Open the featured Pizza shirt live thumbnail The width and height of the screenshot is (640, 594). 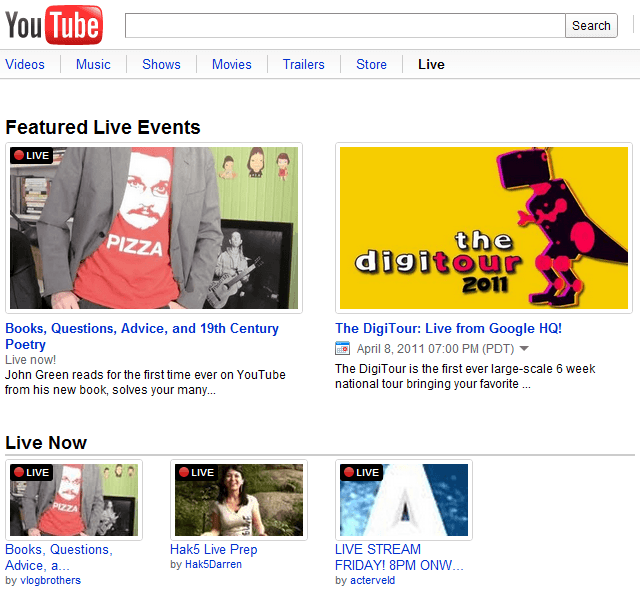point(154,228)
